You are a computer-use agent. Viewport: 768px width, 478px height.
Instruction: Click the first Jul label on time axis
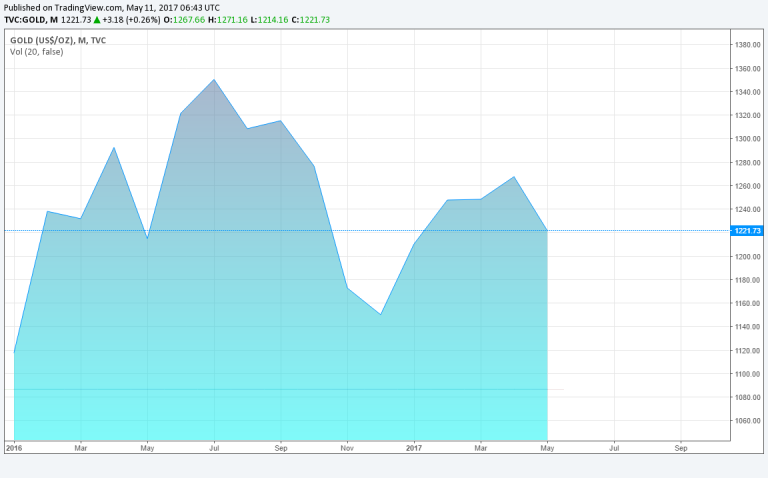pos(214,448)
